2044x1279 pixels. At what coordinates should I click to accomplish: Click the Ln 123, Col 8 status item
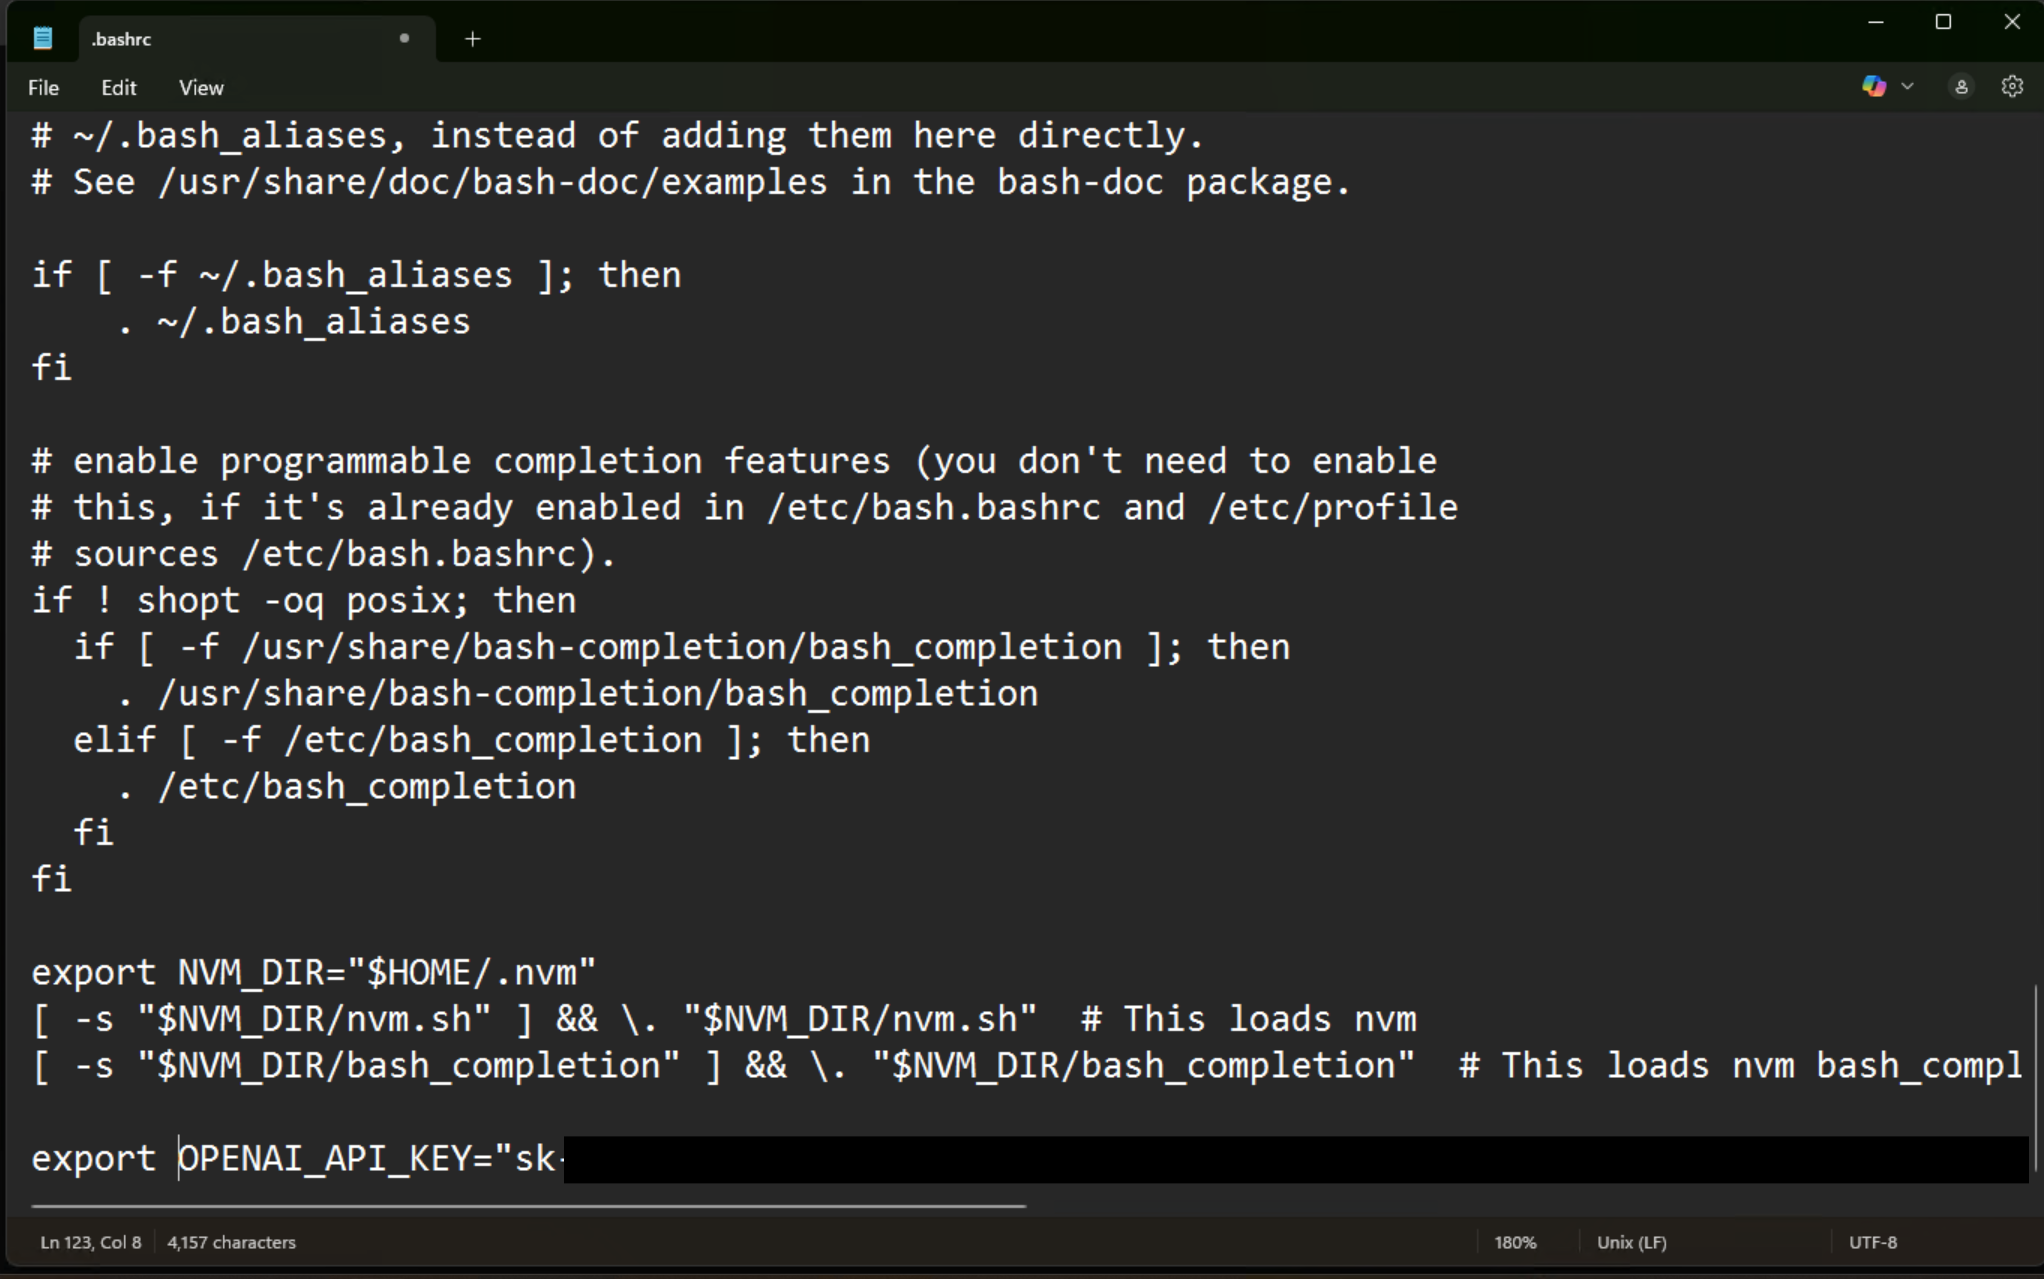89,1241
